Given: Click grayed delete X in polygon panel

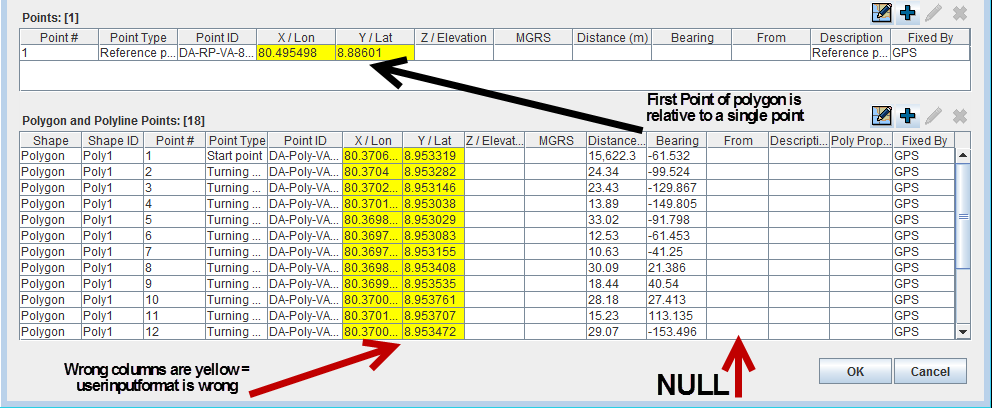Looking at the screenshot, I should coord(959,116).
